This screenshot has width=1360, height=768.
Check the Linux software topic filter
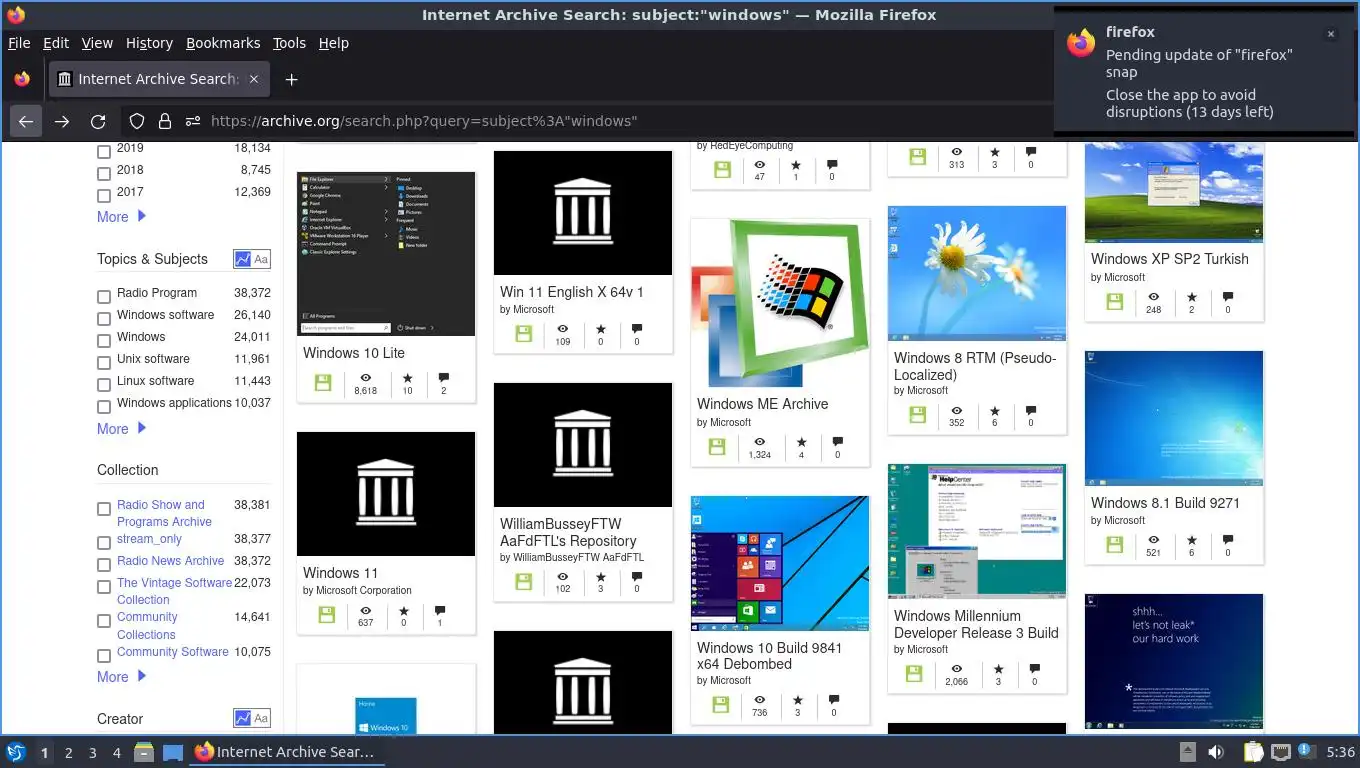(x=104, y=385)
